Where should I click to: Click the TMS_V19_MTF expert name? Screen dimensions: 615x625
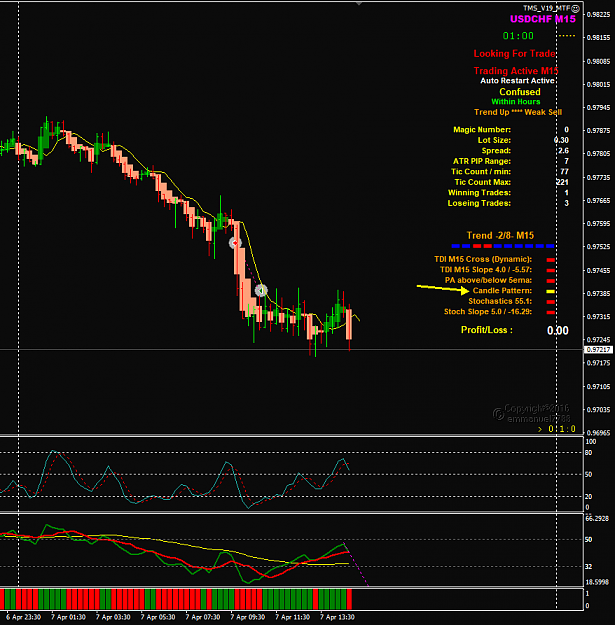coord(547,8)
